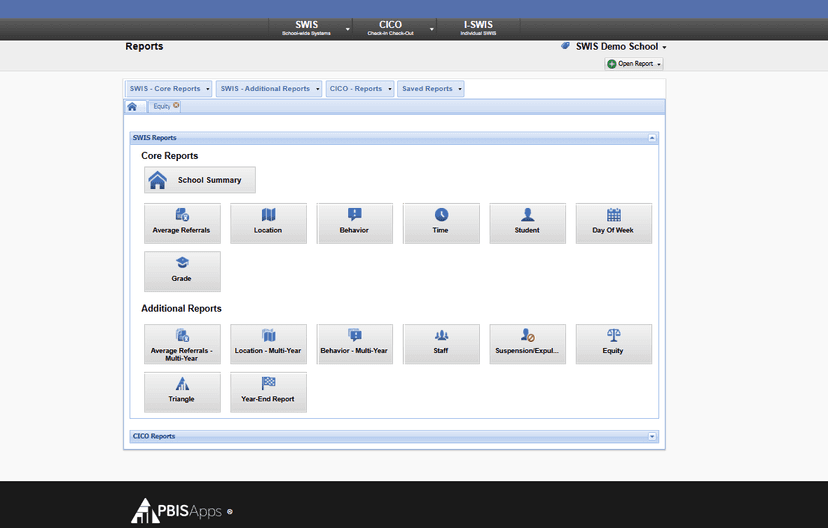
Task: Open the CICO navigation dropdown arrow
Action: [x=431, y=29]
